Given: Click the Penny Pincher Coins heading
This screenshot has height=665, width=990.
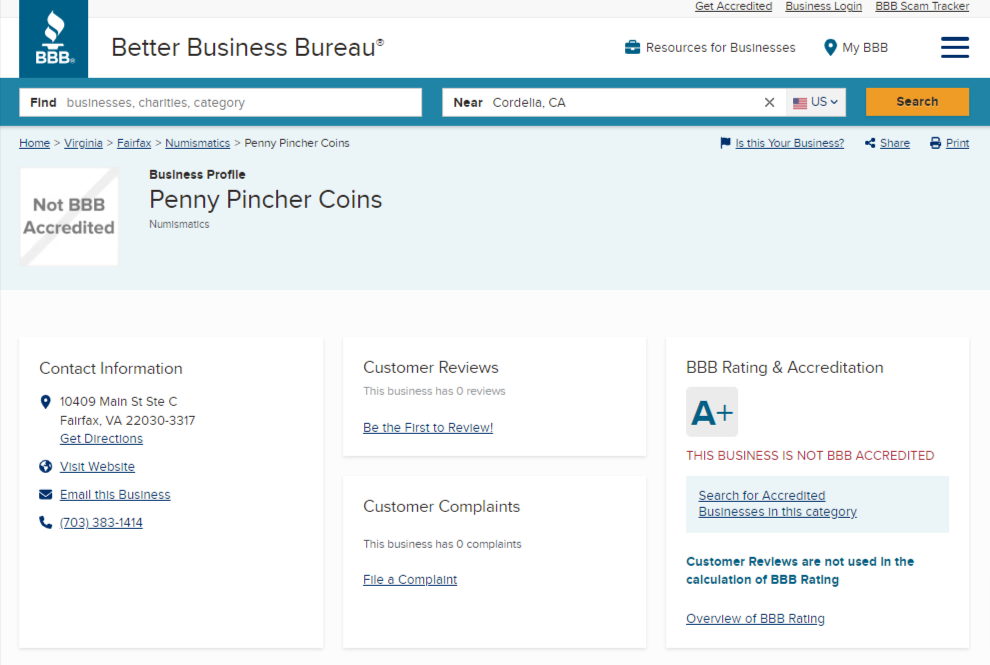Looking at the screenshot, I should click(x=265, y=200).
